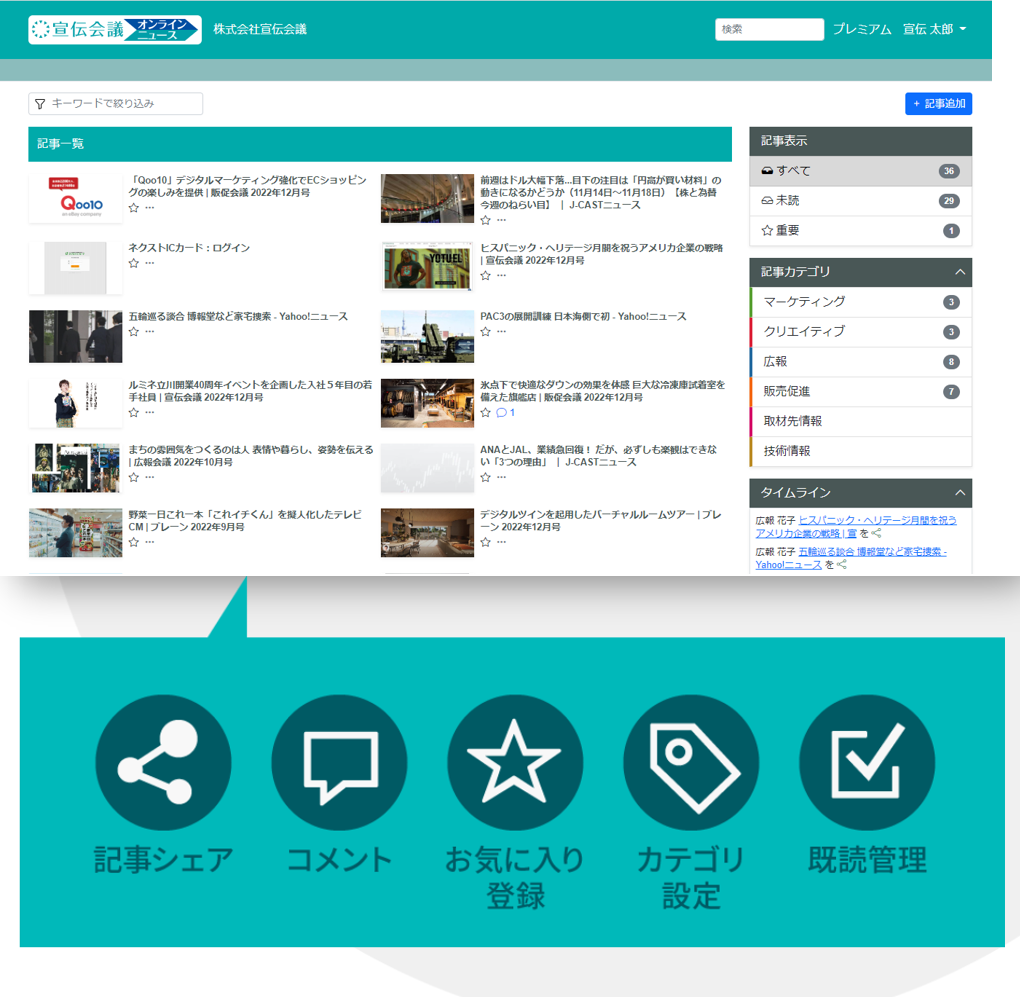Click the large 既読管理 checkmark icon
The width and height of the screenshot is (1020, 997).
[x=866, y=762]
